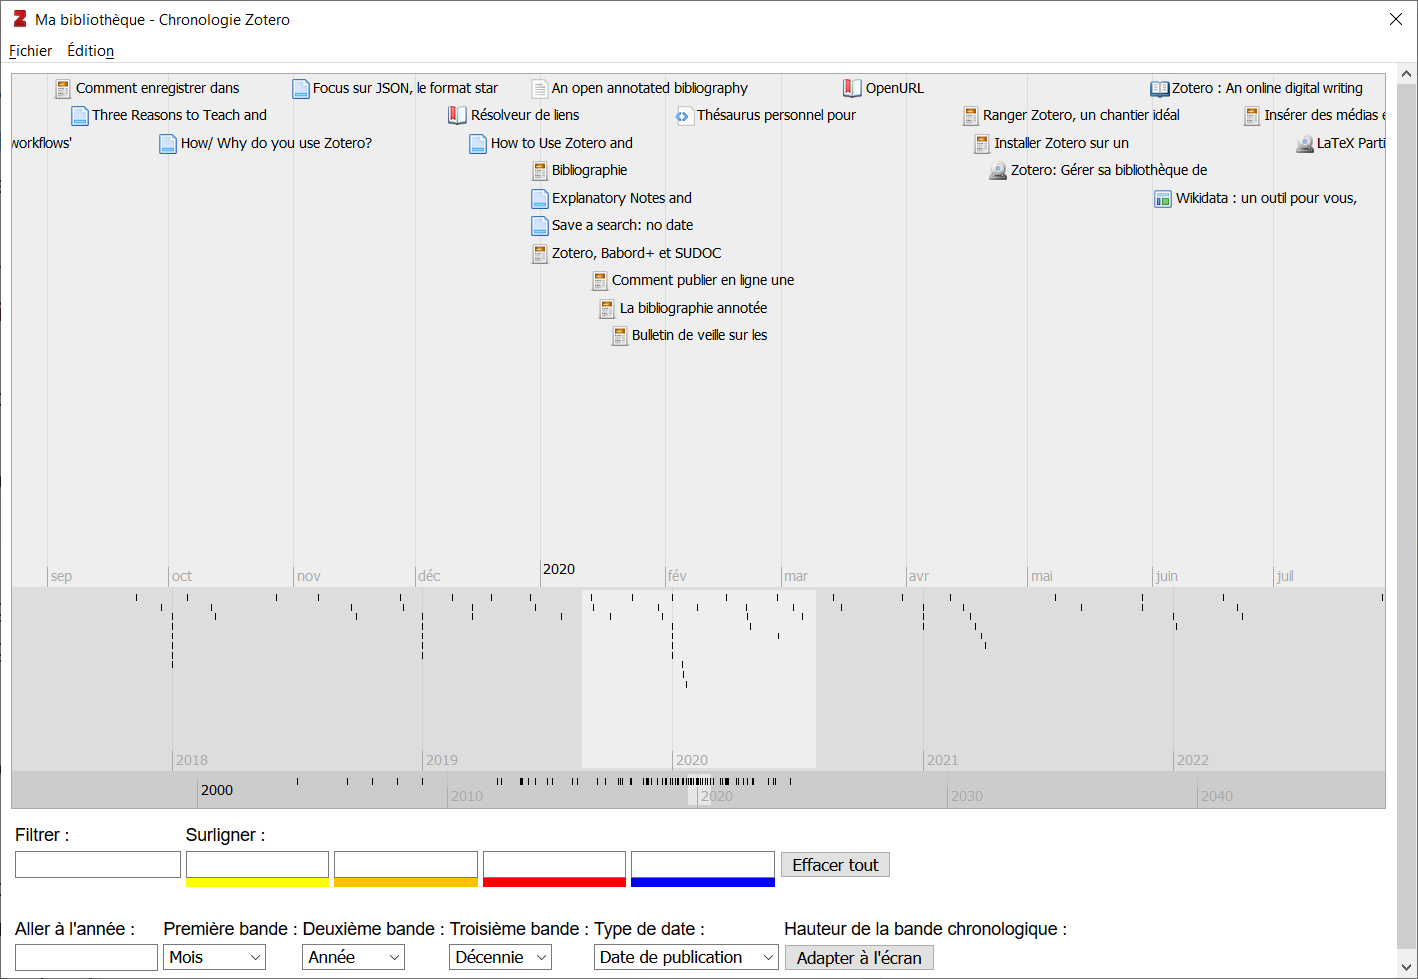Screen dimensions: 1418x979
Task: Open the Deuxième bande dropdown (Année)
Action: [x=353, y=957]
